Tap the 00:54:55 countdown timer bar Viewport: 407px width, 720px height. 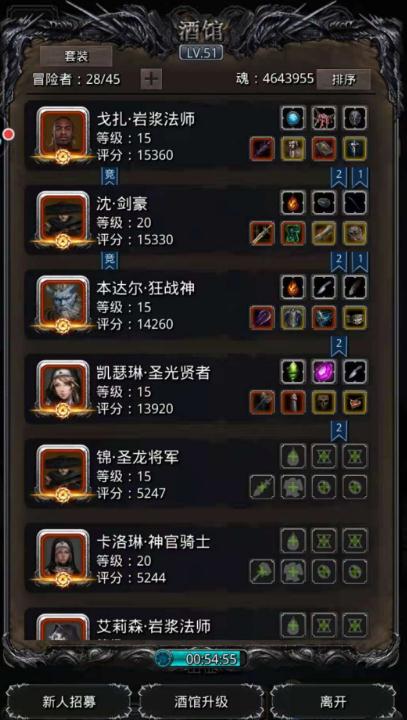tap(201, 659)
